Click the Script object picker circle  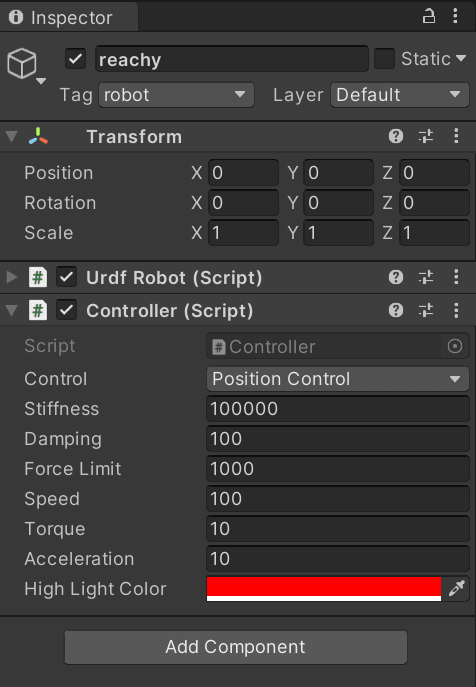click(x=455, y=347)
